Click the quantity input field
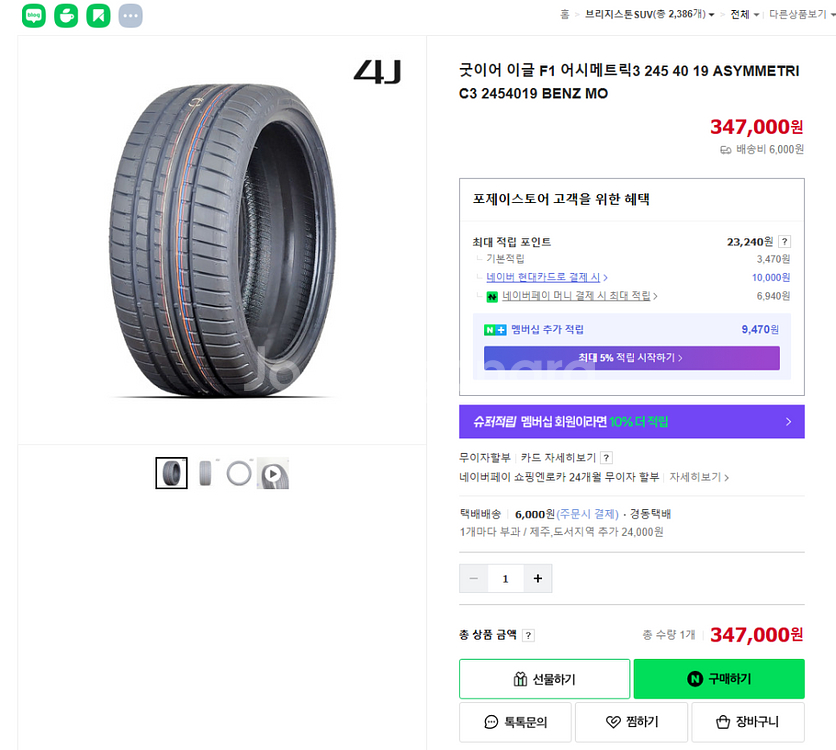Image resolution: width=836 pixels, height=750 pixels. [506, 578]
